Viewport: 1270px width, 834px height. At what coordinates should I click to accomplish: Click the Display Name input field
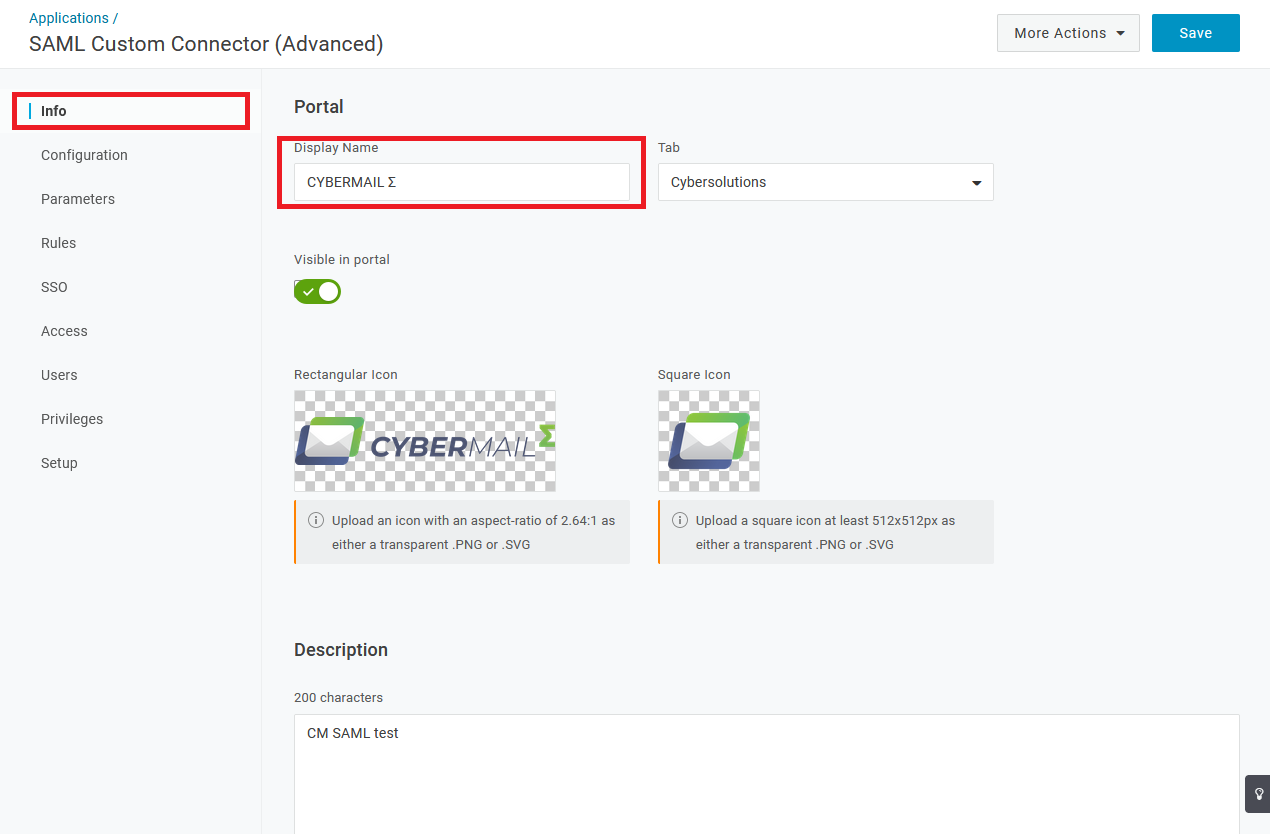(x=462, y=182)
